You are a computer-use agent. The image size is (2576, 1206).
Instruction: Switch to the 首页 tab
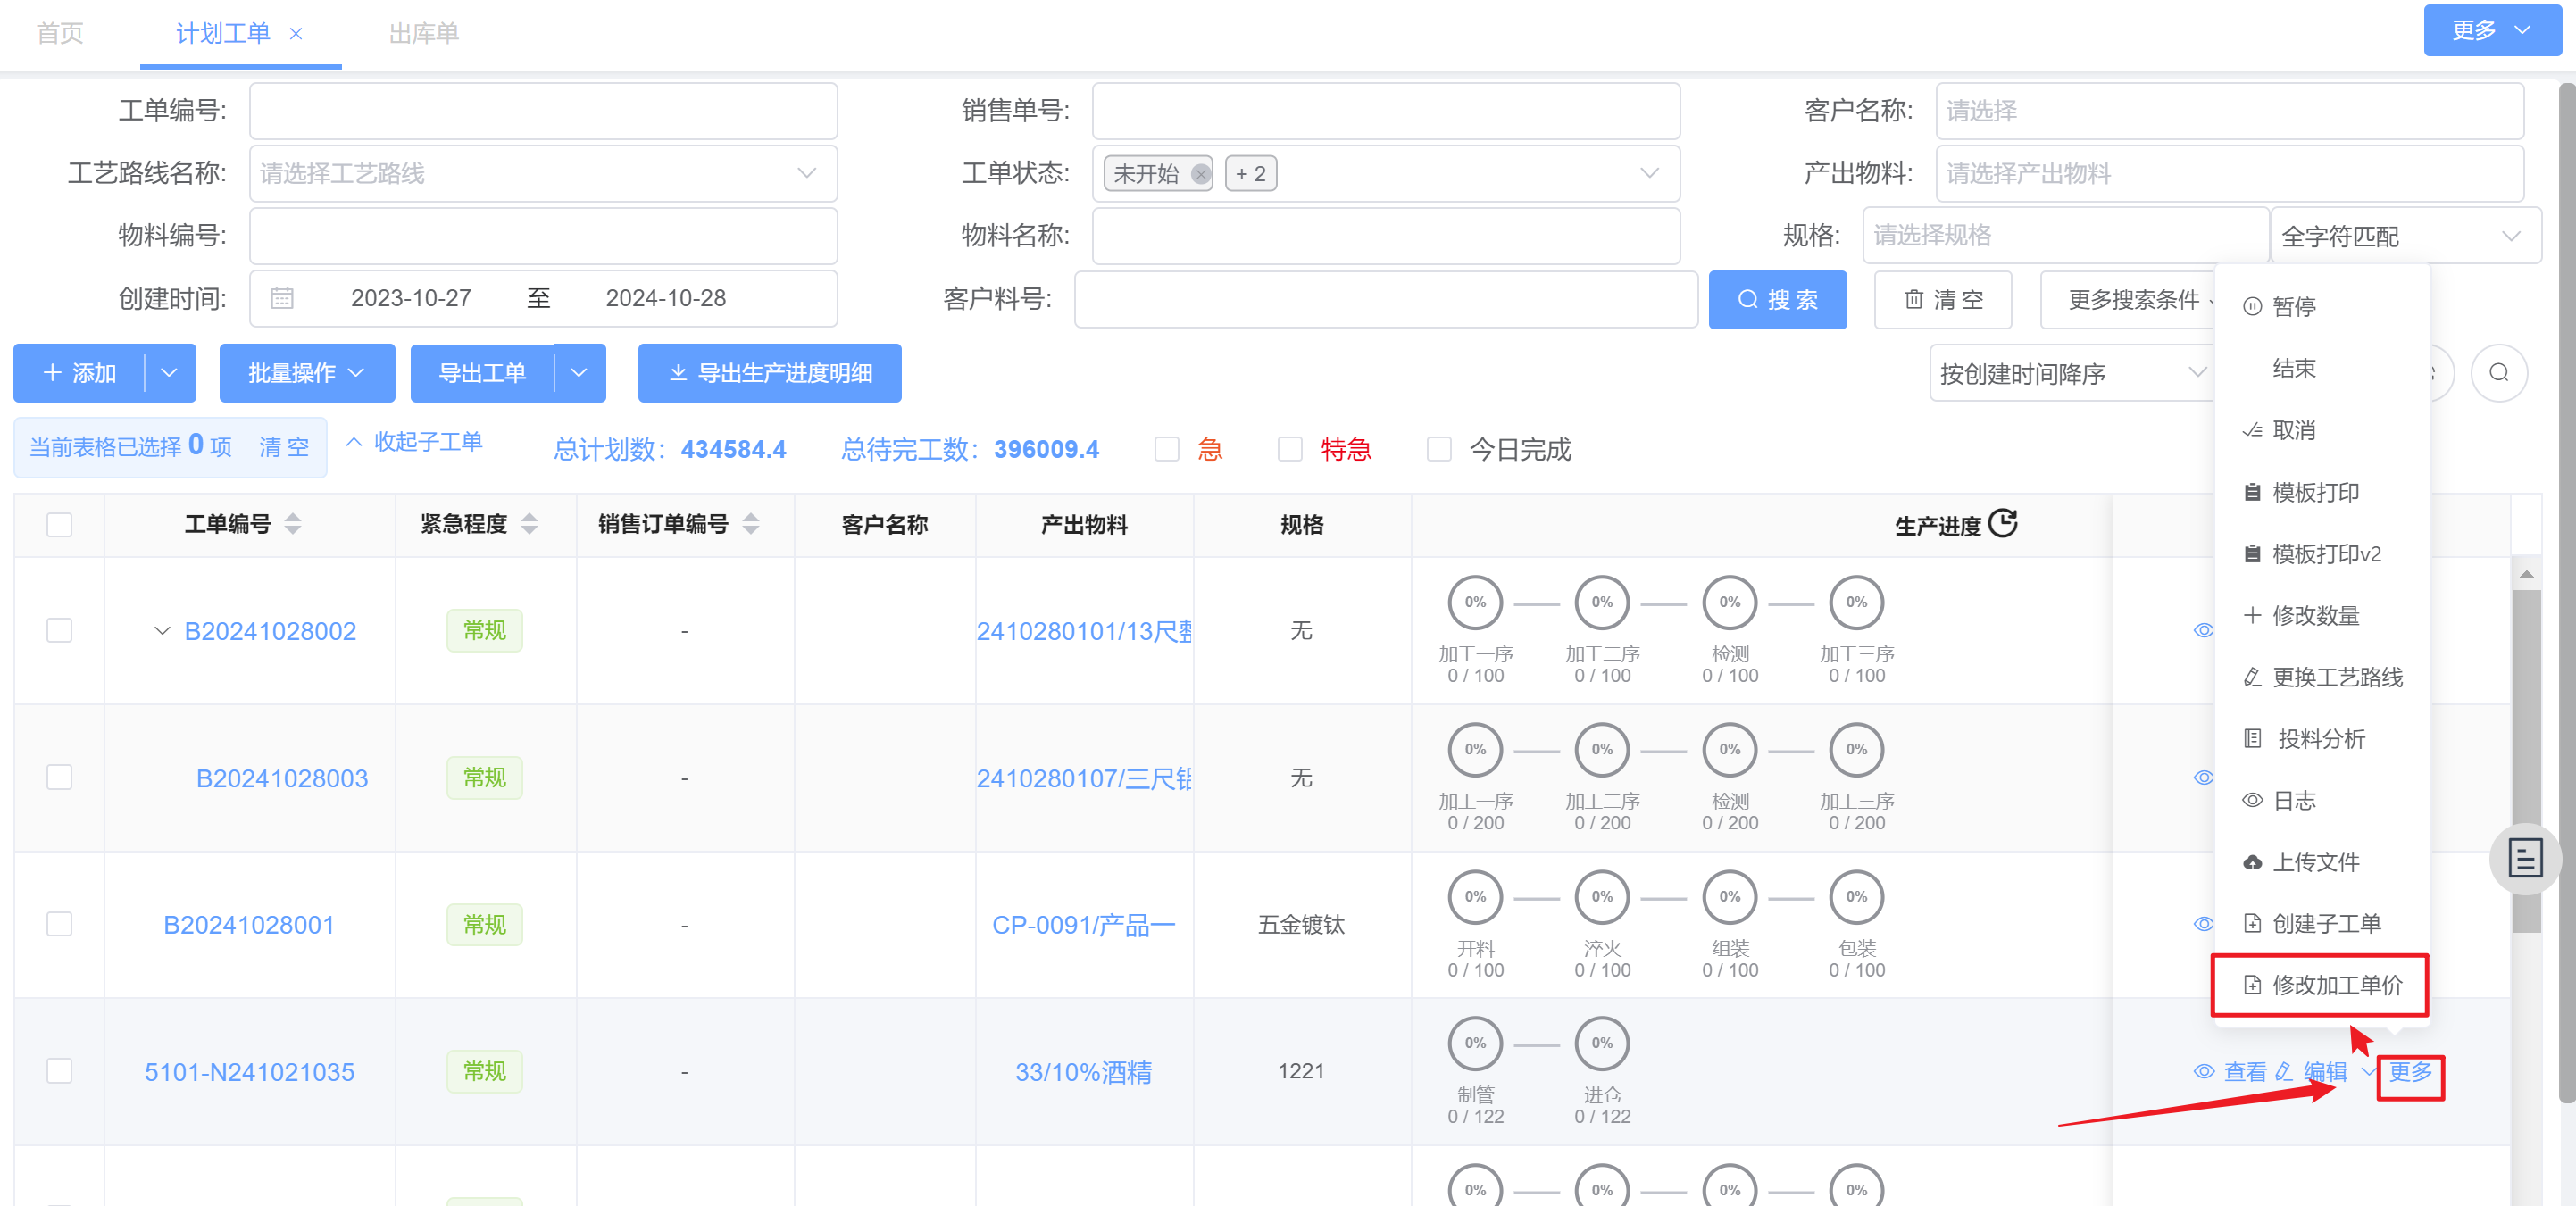click(60, 34)
